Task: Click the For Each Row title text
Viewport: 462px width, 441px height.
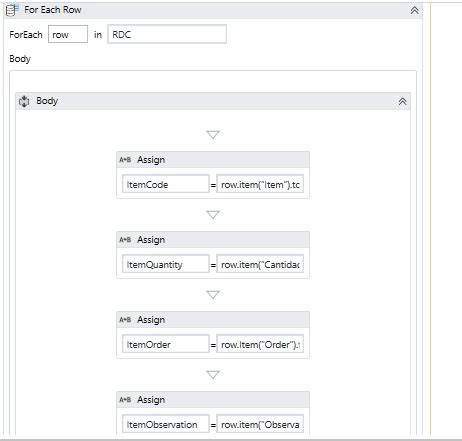Action: [x=53, y=10]
